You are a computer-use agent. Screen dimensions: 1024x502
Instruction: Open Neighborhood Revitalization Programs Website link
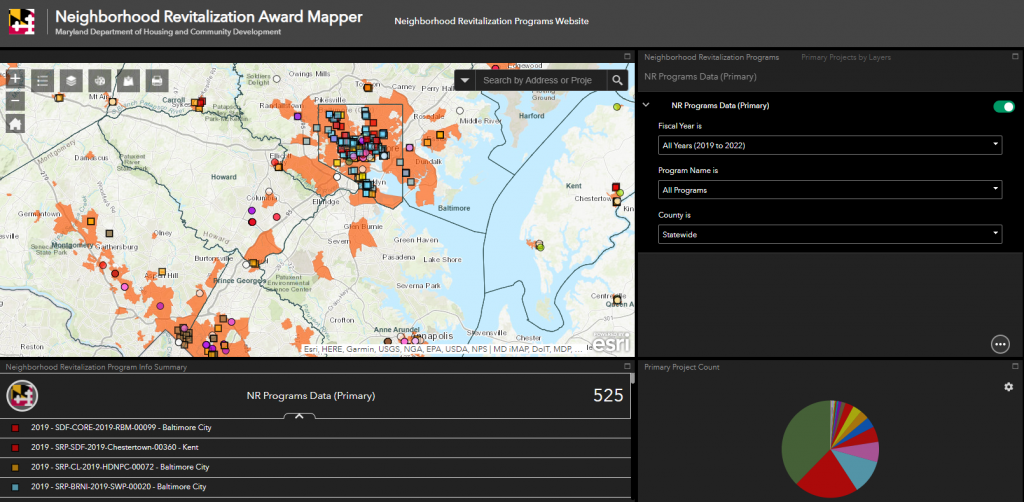click(x=491, y=21)
